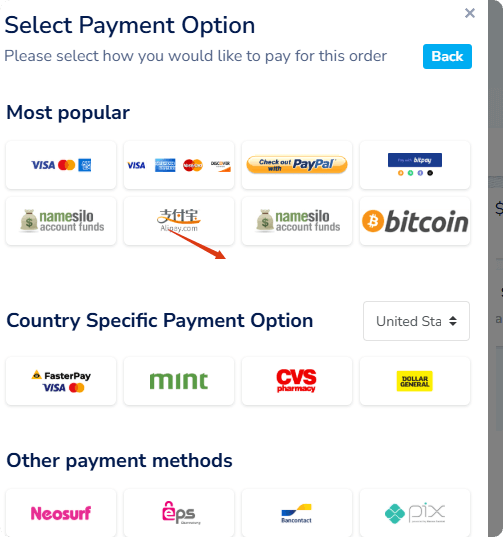The height and width of the screenshot is (537, 503).
Task: Choose first NameSilo account funds tile
Action: [61, 221]
